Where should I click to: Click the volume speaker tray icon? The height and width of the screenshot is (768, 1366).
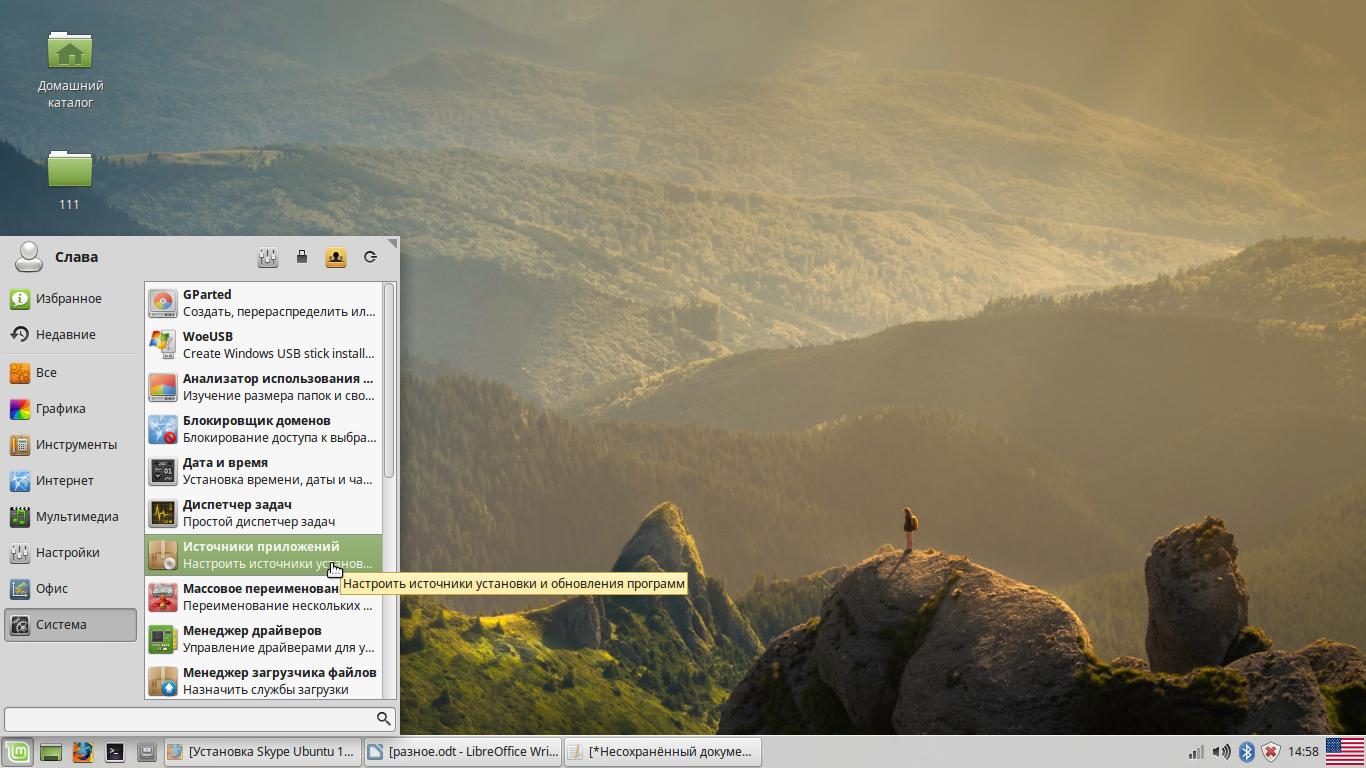1221,752
